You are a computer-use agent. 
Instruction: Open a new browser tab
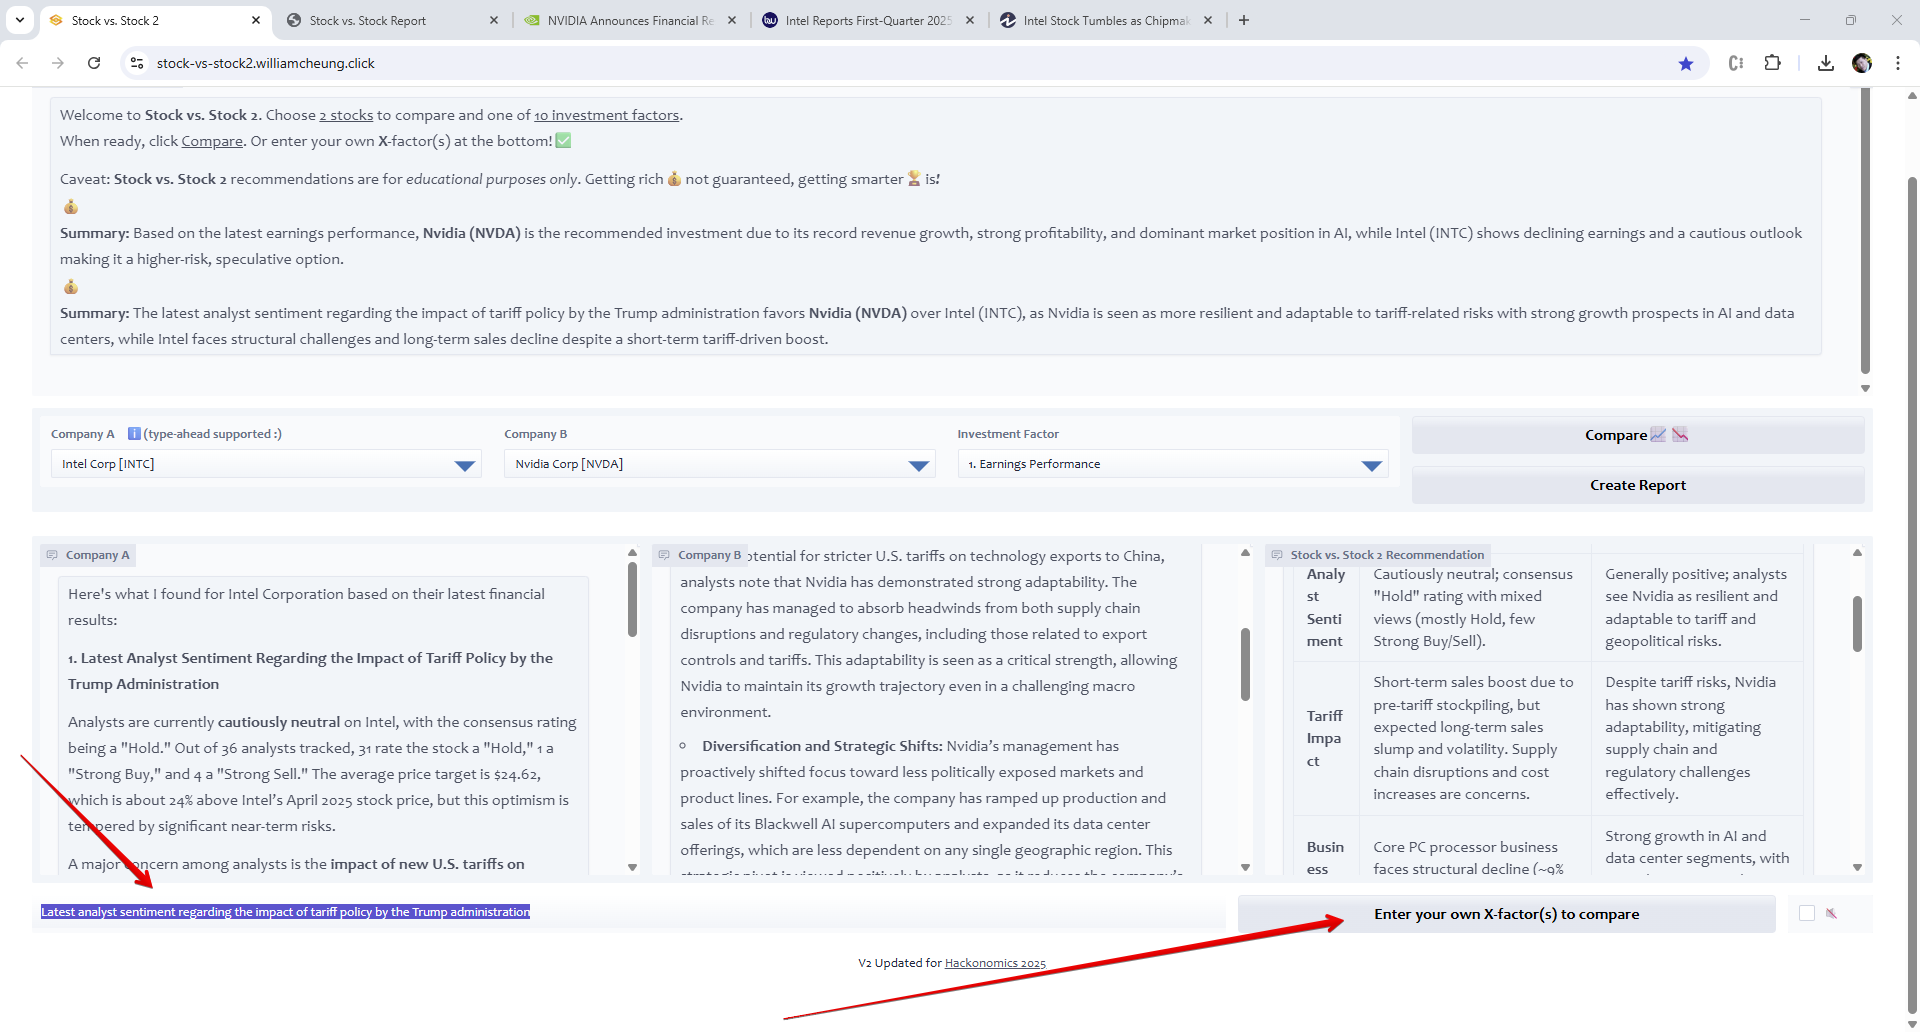coord(1244,20)
